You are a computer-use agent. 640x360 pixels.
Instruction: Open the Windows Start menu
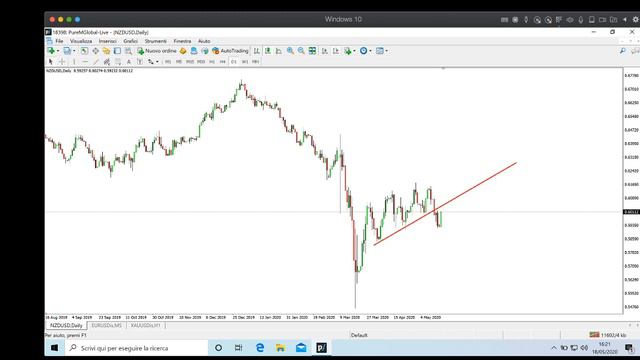pyautogui.click(x=54, y=348)
